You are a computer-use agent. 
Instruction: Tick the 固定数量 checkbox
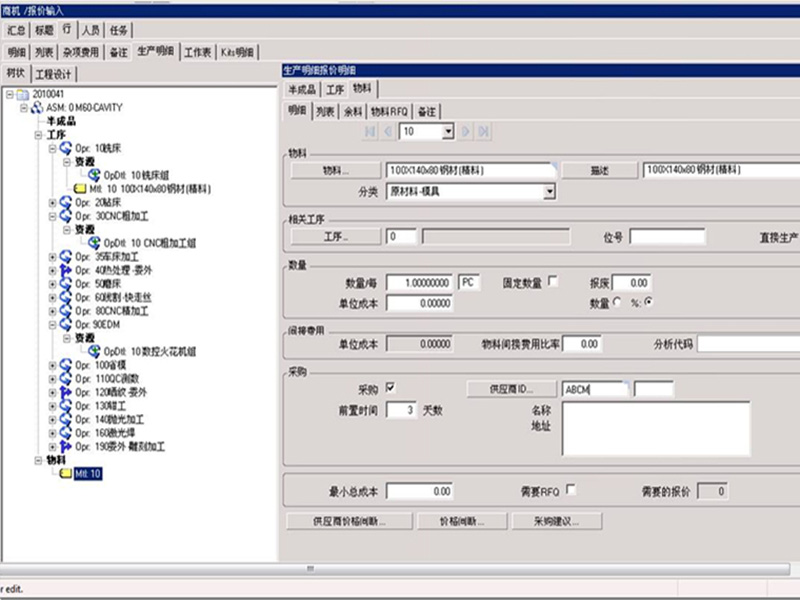pos(553,282)
